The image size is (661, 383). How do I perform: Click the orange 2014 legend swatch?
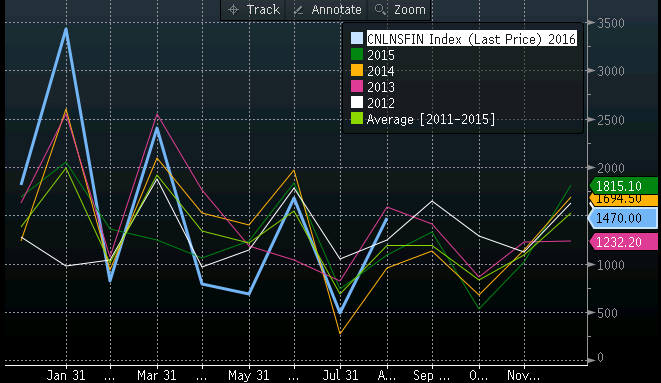pyautogui.click(x=357, y=70)
